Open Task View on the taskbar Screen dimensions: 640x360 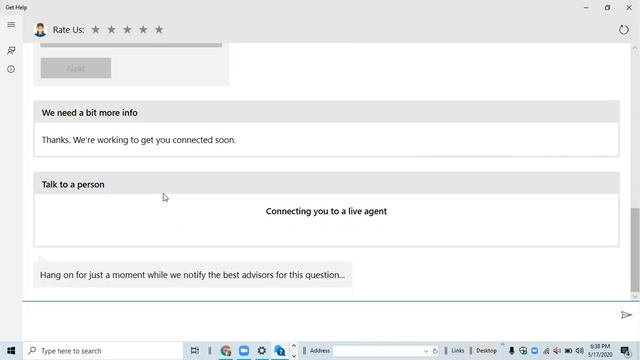coord(195,351)
